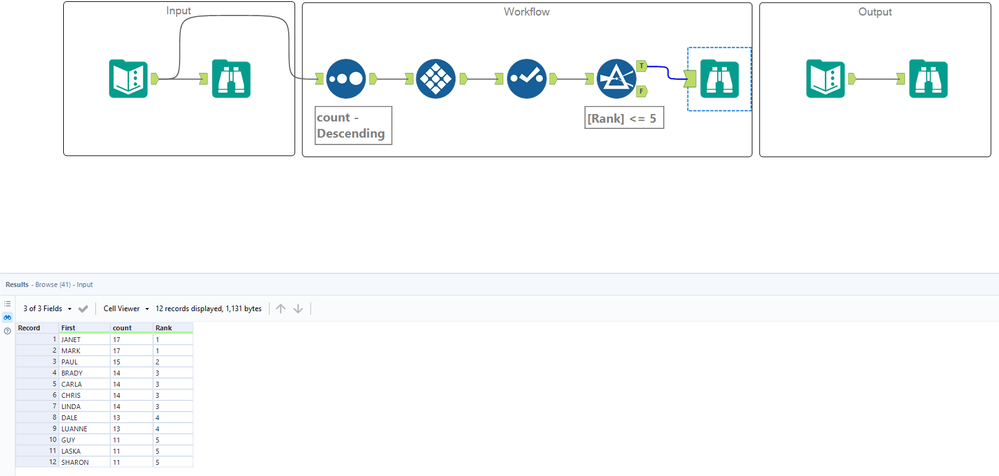Go to next record with down arrow
Screen dimensions: 999x476
click(x=298, y=308)
